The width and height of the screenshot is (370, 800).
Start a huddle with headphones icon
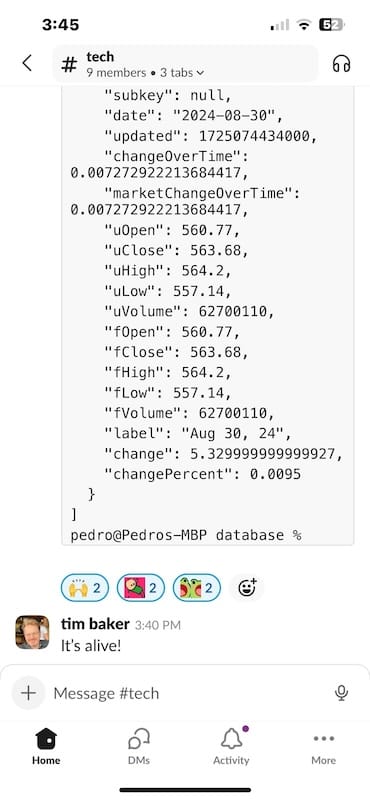coord(341,64)
